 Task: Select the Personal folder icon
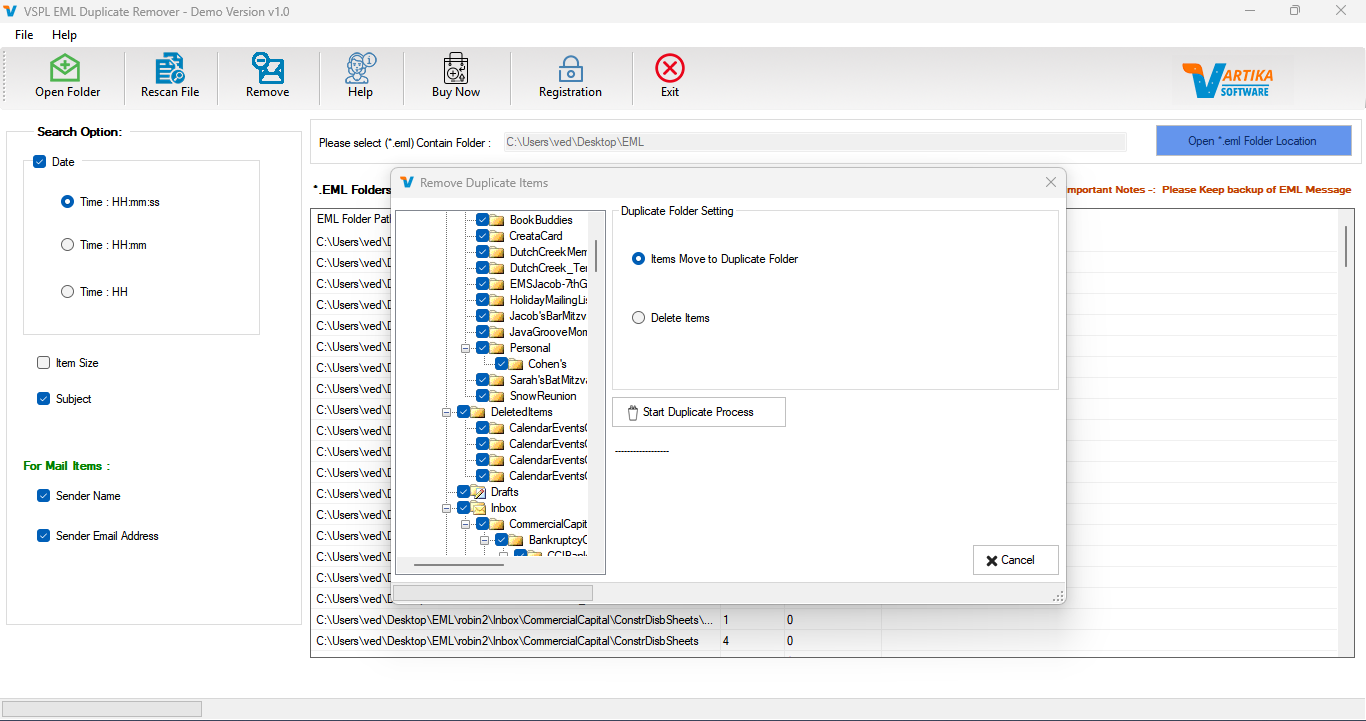click(497, 348)
